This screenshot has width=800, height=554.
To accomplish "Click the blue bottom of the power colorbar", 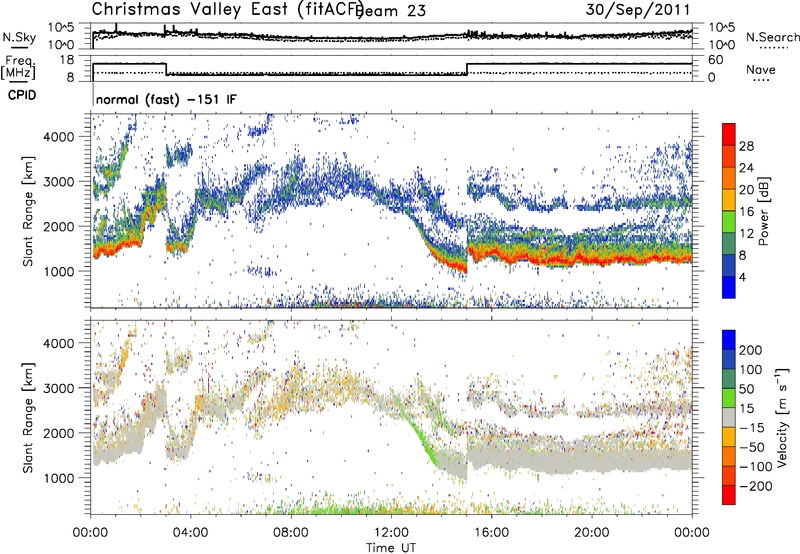I will (x=729, y=287).
